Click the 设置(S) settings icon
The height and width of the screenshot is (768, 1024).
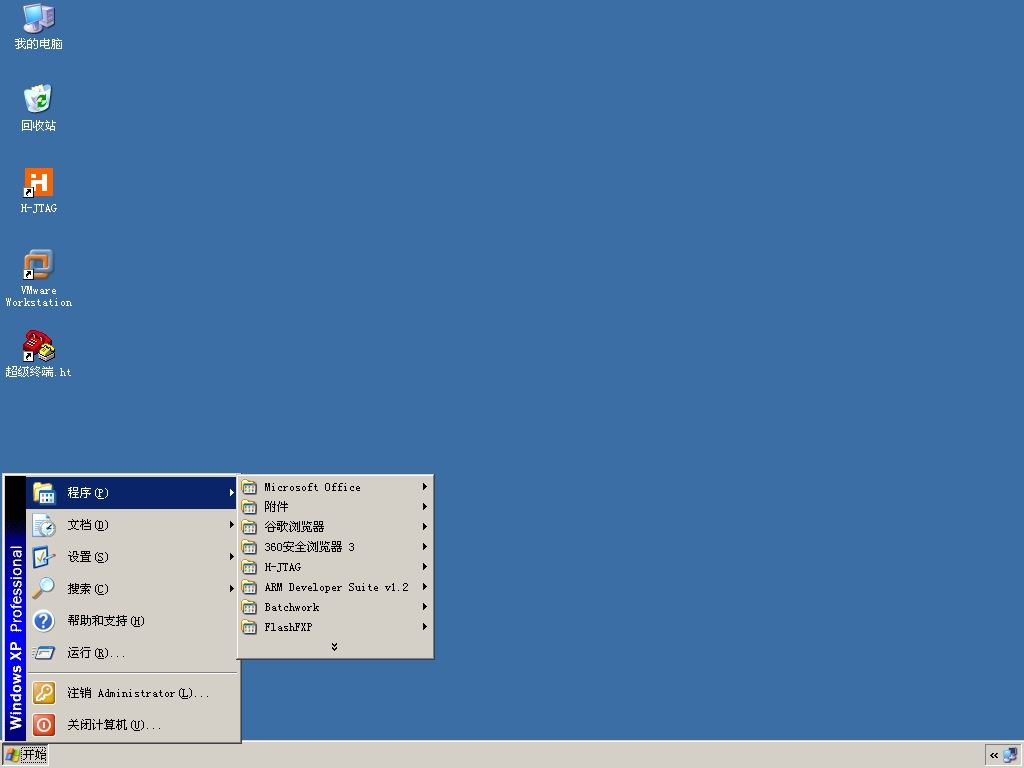coord(44,557)
